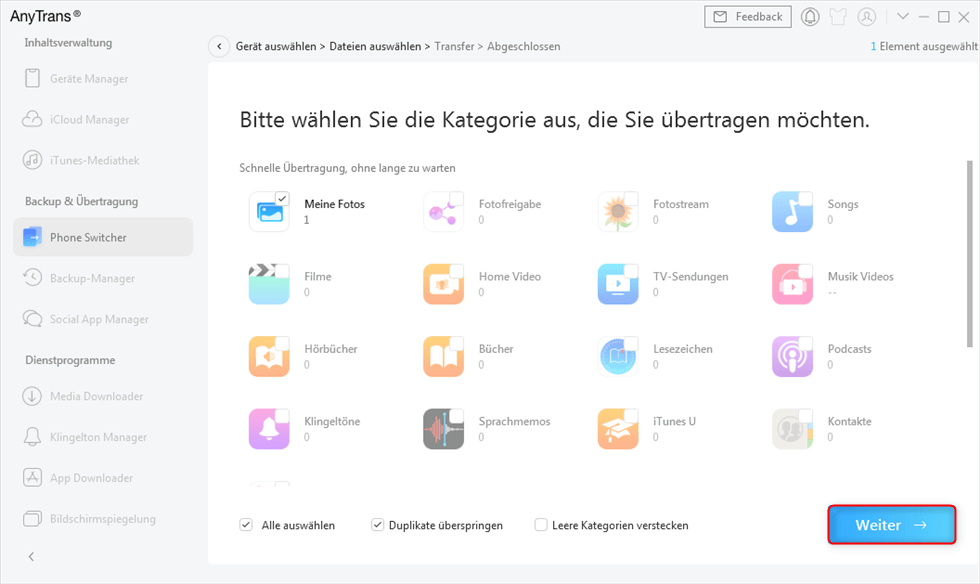
Task: Select the Sprachmemos category icon
Action: (x=443, y=429)
